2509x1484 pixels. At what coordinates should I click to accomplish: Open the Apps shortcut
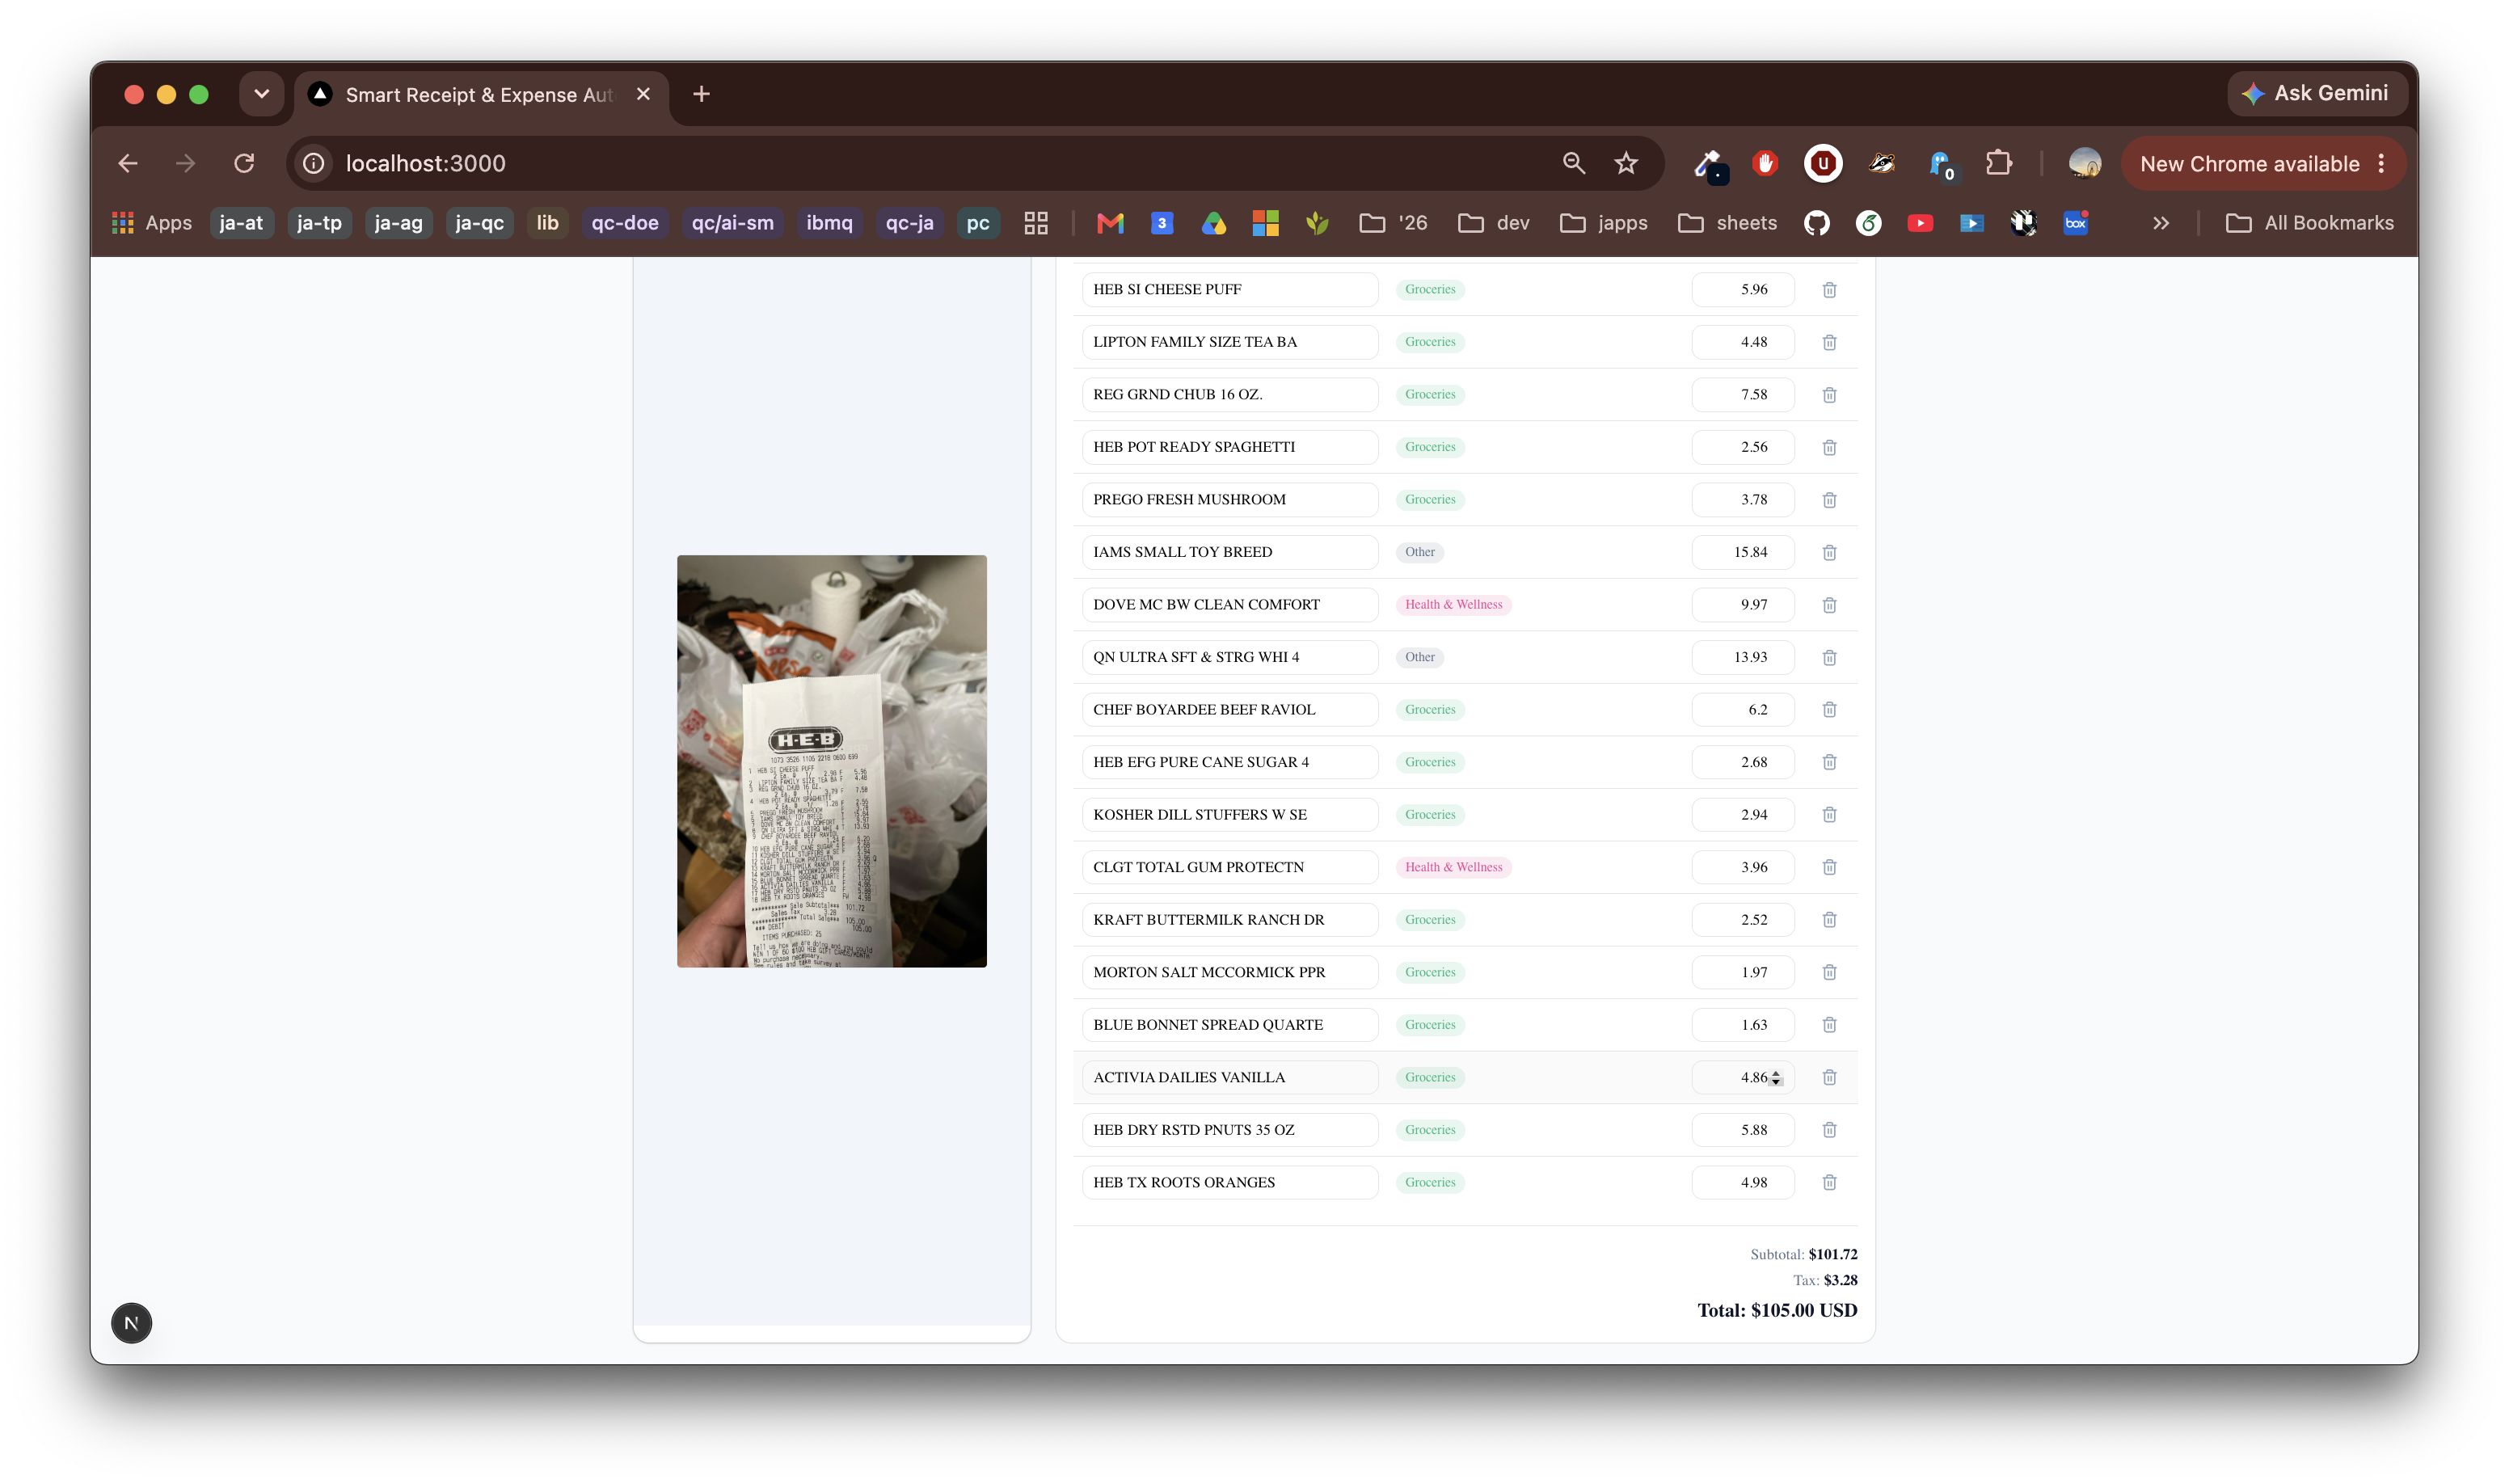click(x=152, y=223)
